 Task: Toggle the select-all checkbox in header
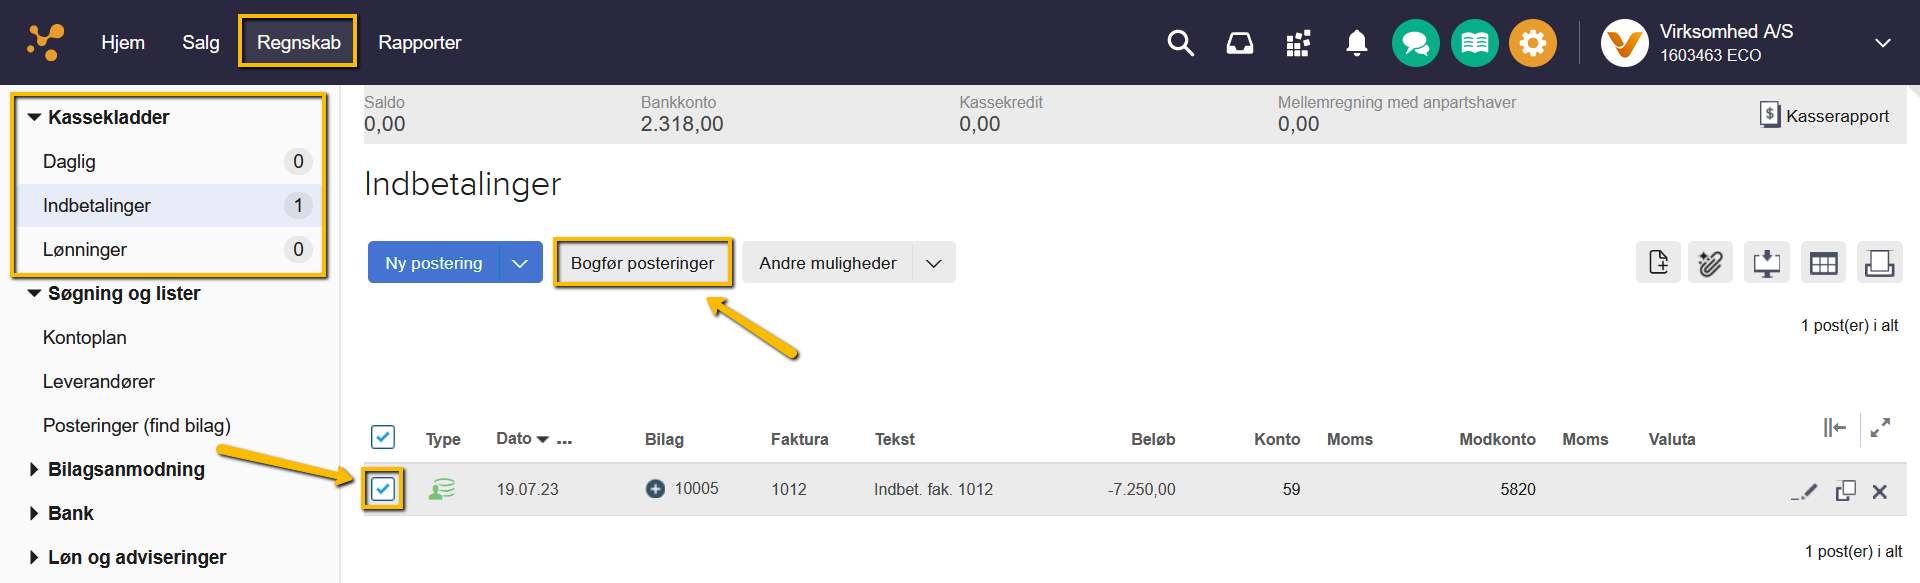(383, 437)
